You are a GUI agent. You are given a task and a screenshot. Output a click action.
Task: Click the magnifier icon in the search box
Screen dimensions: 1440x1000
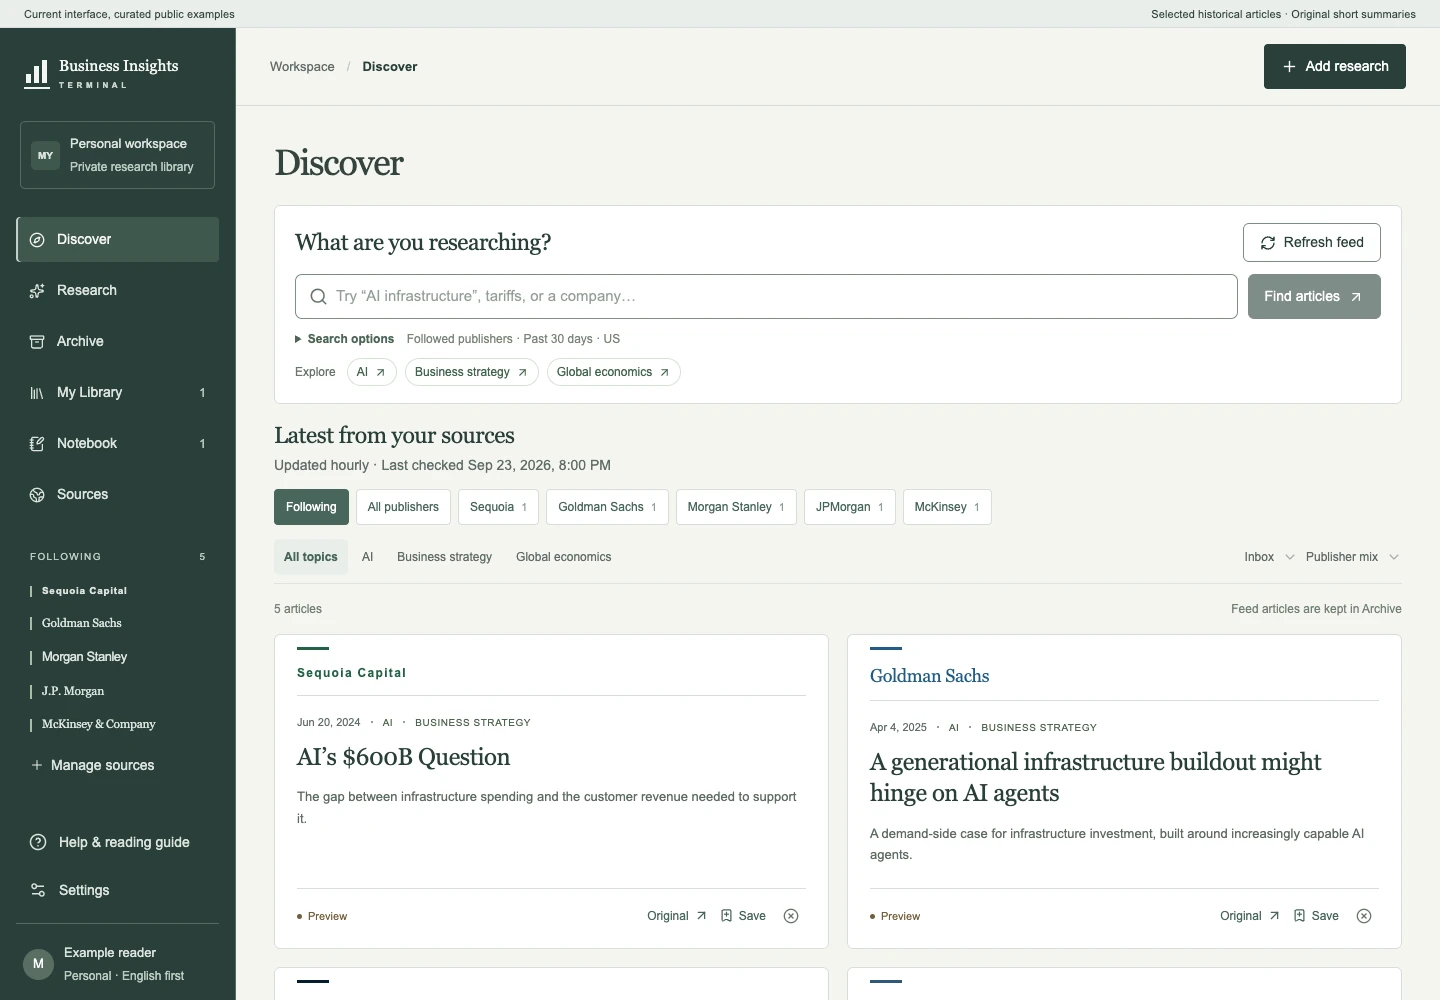click(x=318, y=297)
